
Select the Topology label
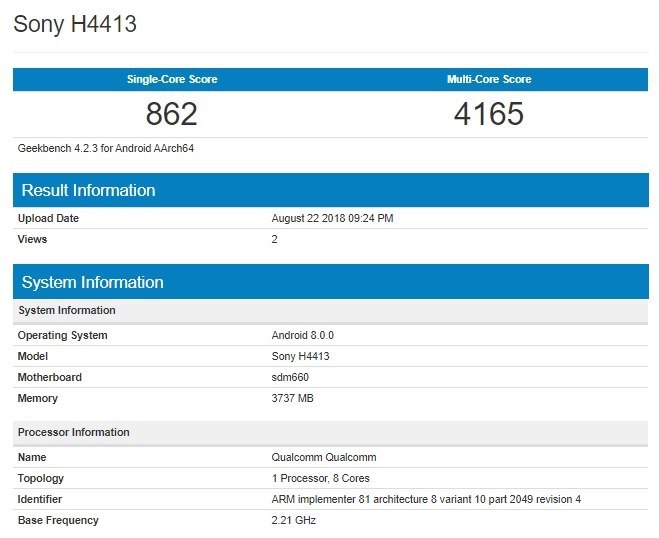(x=41, y=478)
